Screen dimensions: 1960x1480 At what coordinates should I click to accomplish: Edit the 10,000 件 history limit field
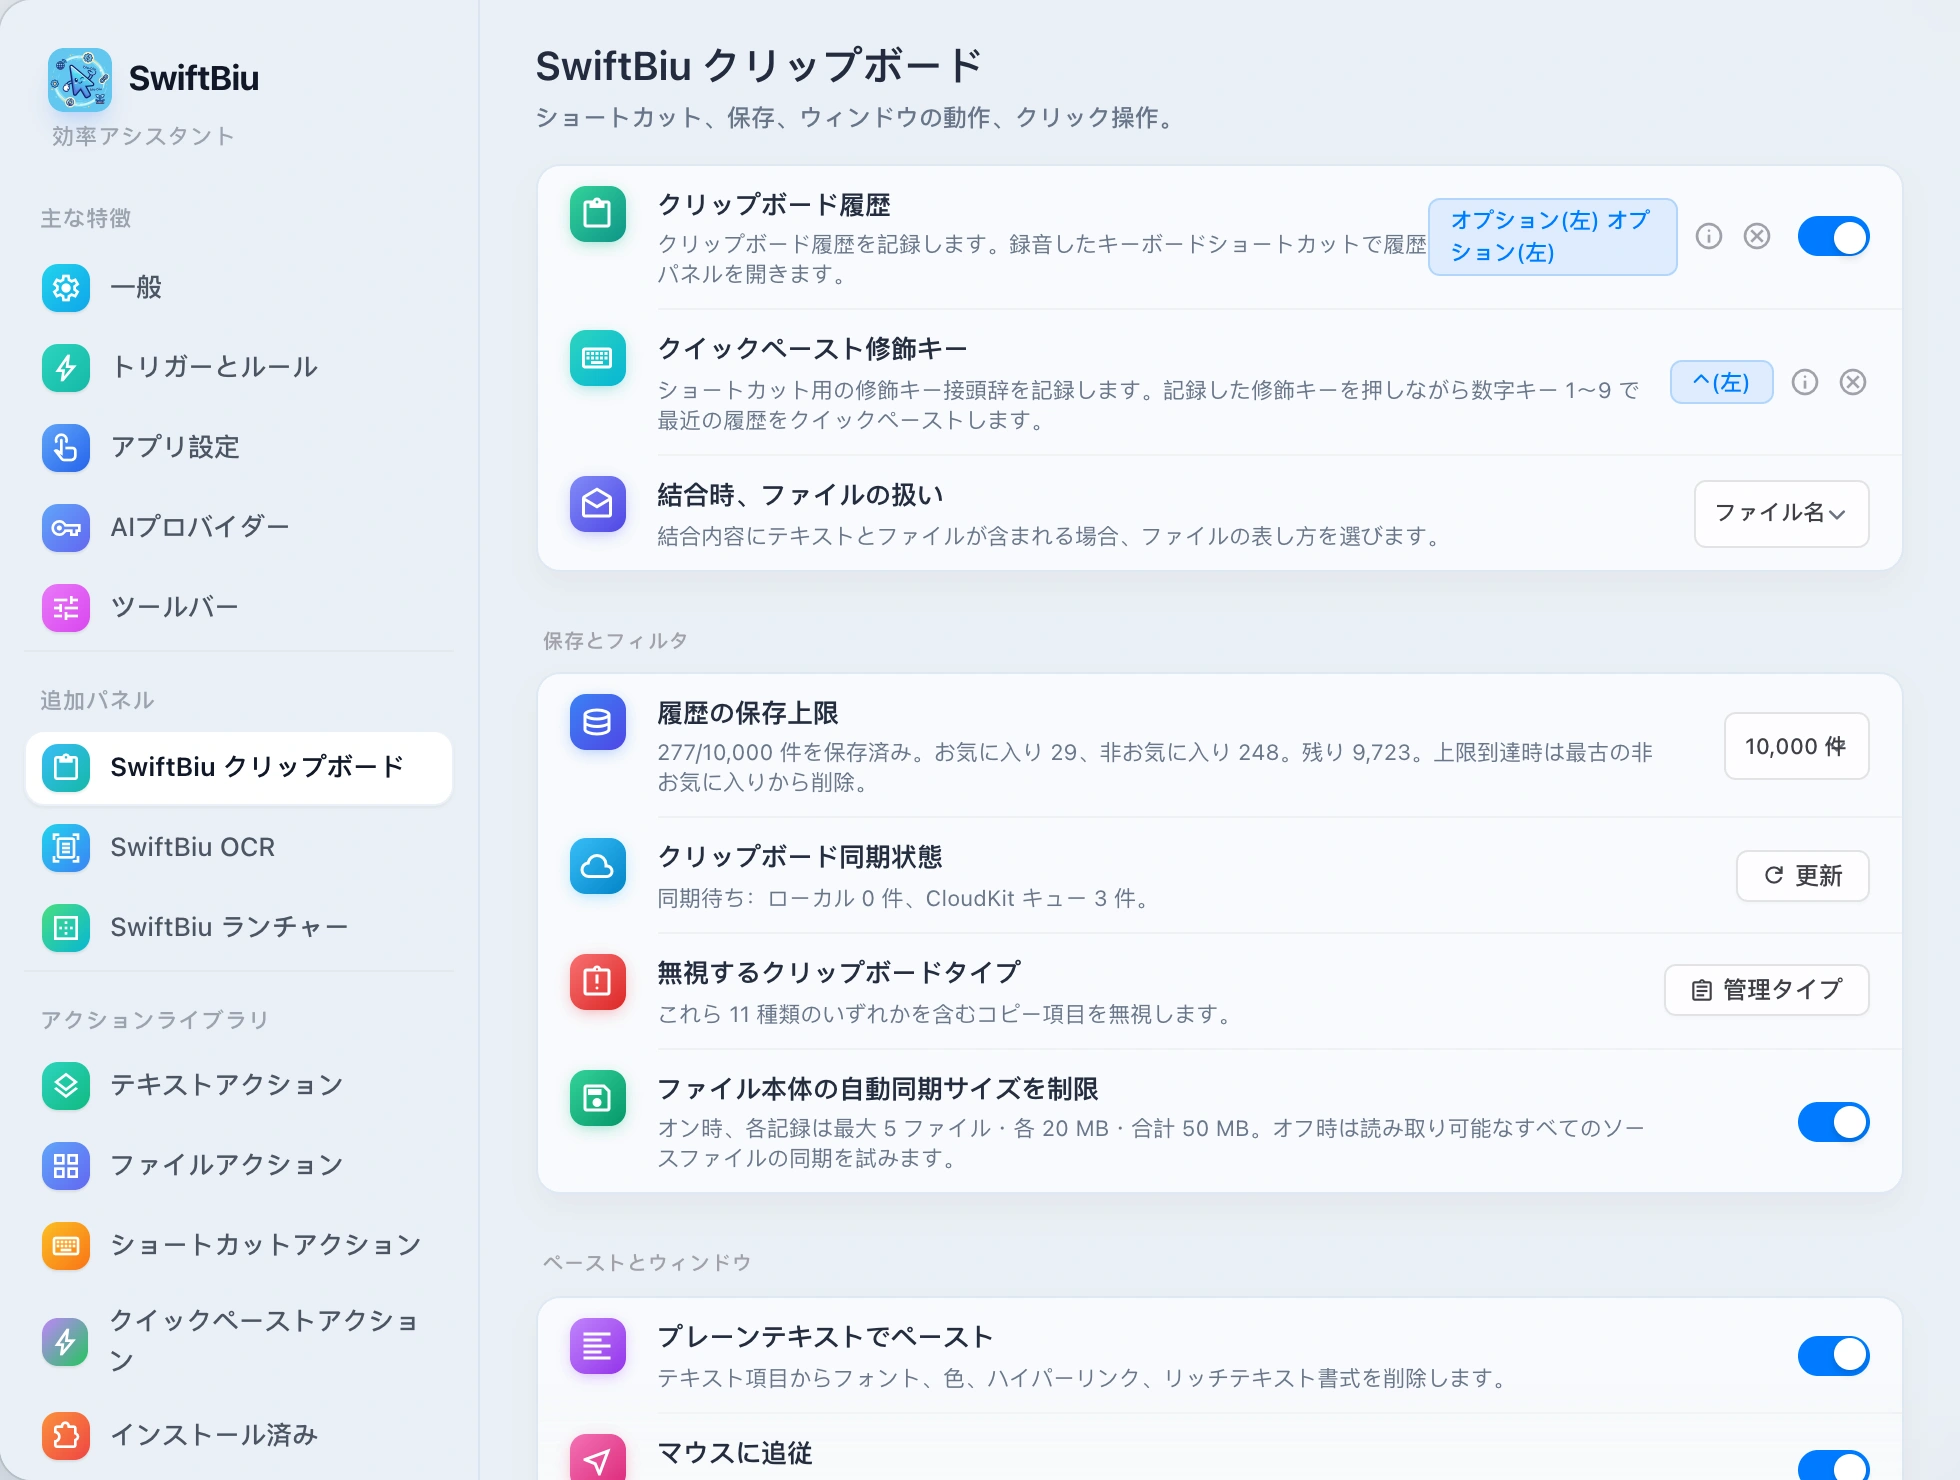coord(1797,746)
